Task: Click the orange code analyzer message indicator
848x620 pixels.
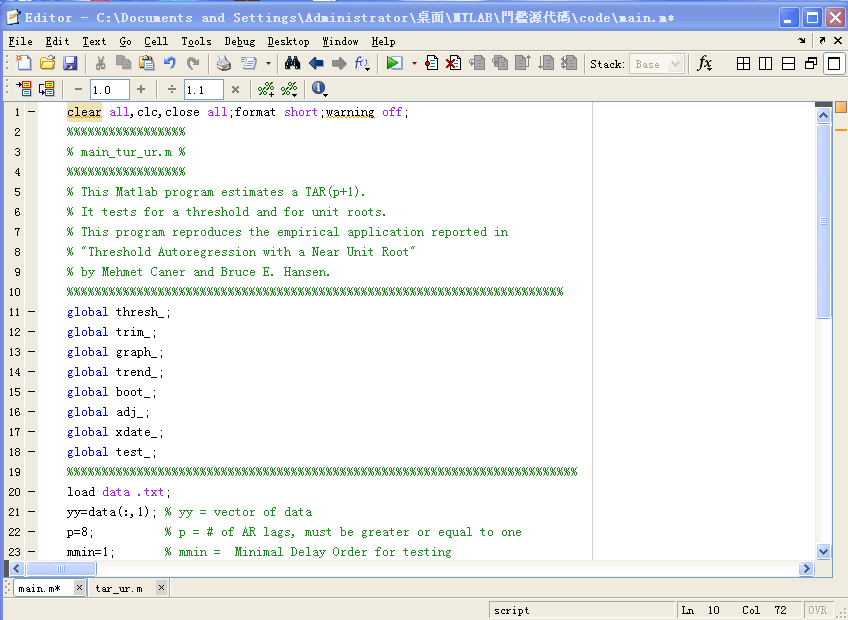Action: tap(841, 107)
